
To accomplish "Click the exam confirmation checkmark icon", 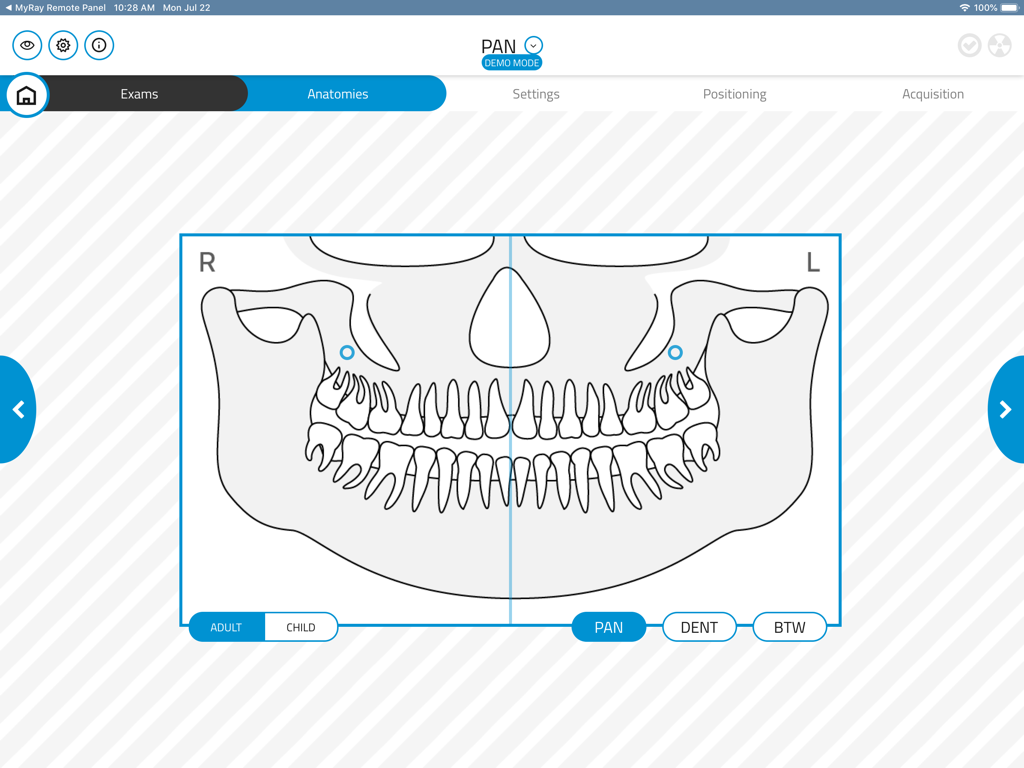I will (x=969, y=45).
